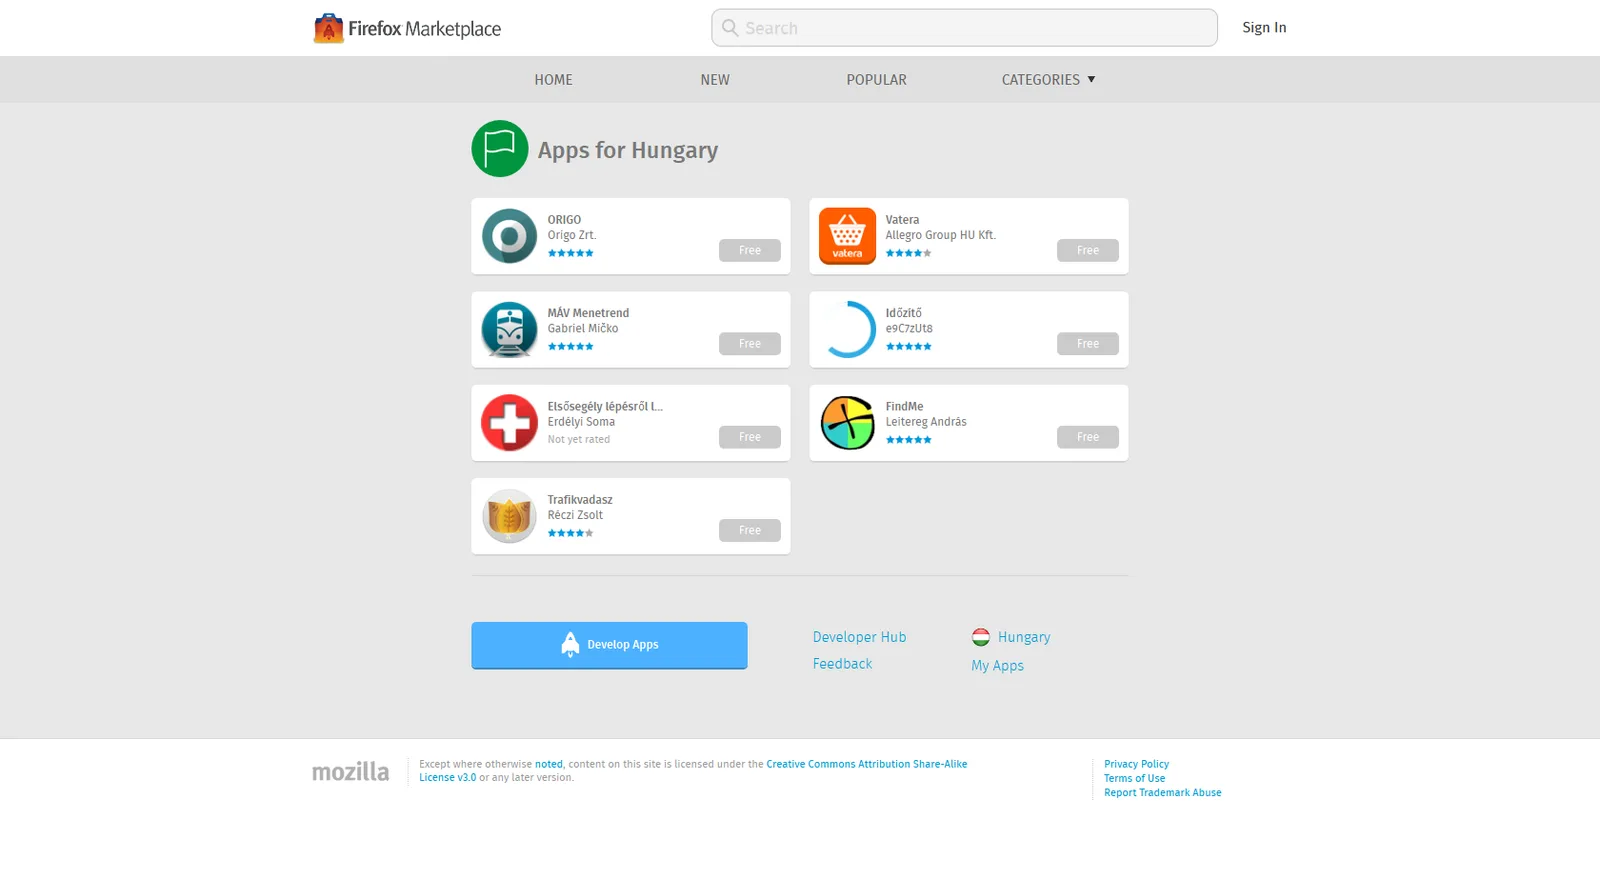Click the Időzítő star rating
The image size is (1600, 879).
click(908, 346)
